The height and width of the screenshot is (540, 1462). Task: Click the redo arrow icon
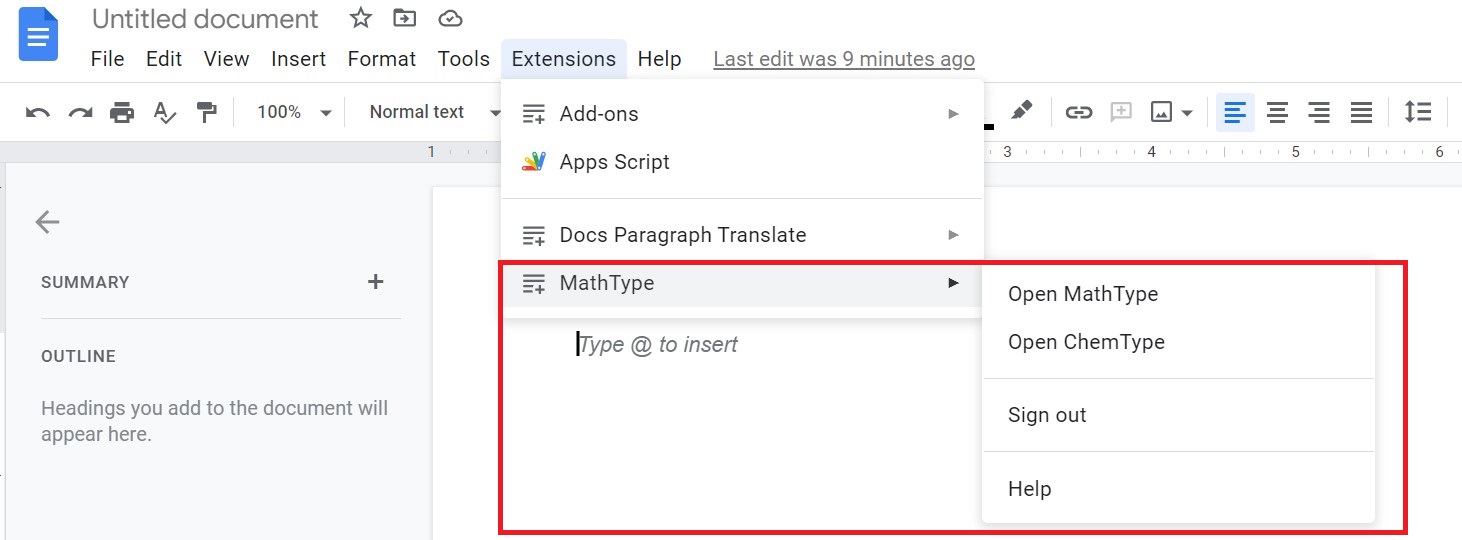[80, 113]
